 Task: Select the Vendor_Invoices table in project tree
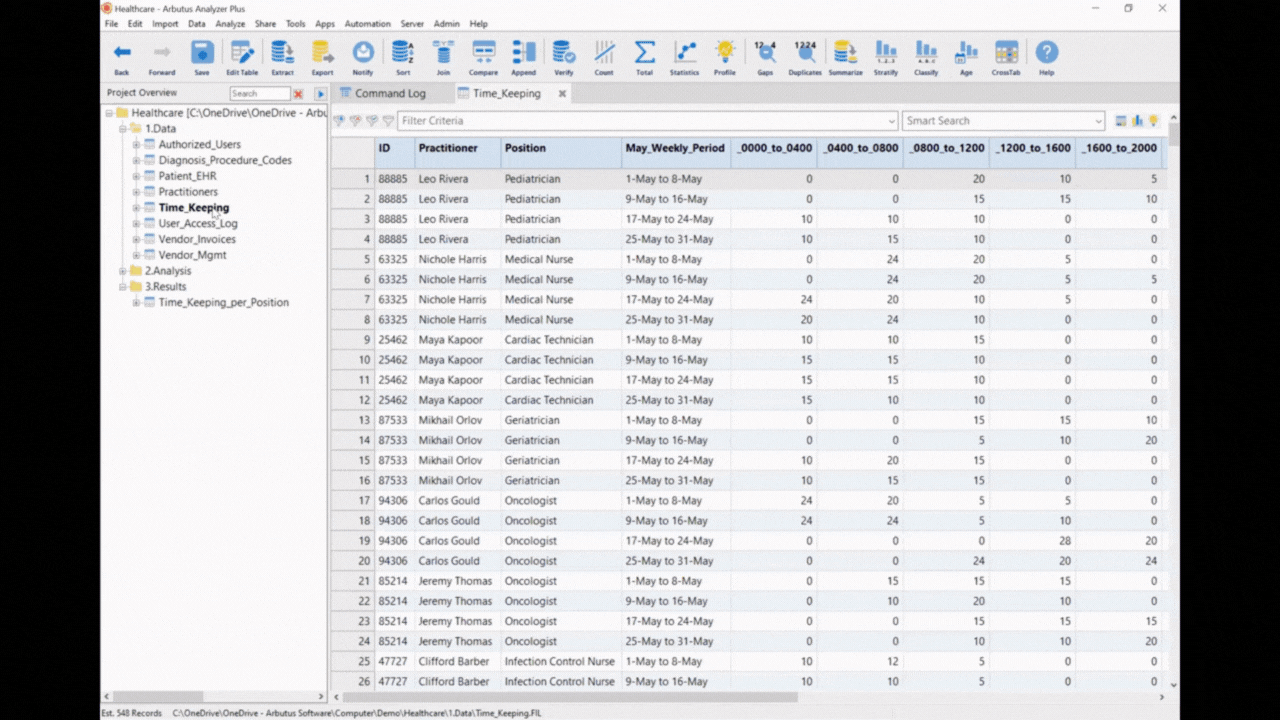pyautogui.click(x=197, y=239)
